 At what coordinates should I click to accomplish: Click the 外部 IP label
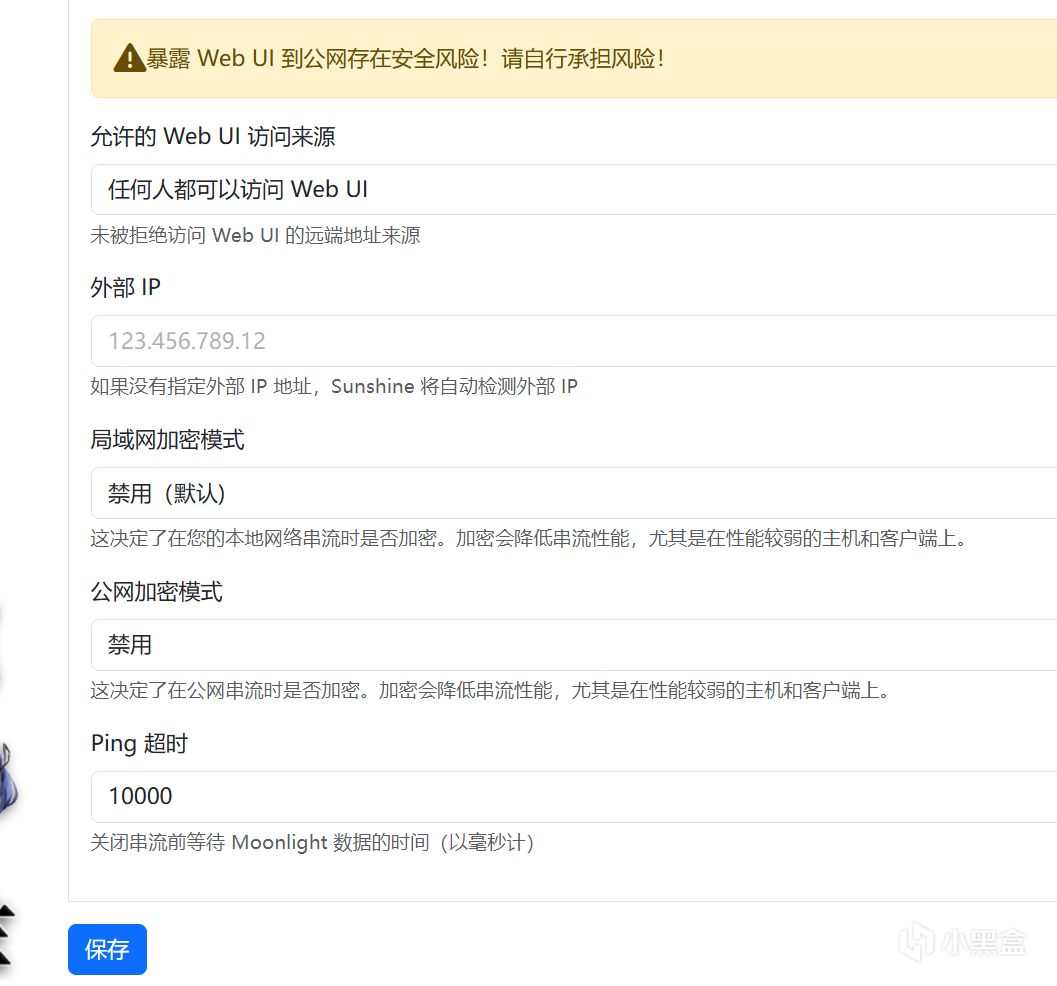[x=125, y=288]
